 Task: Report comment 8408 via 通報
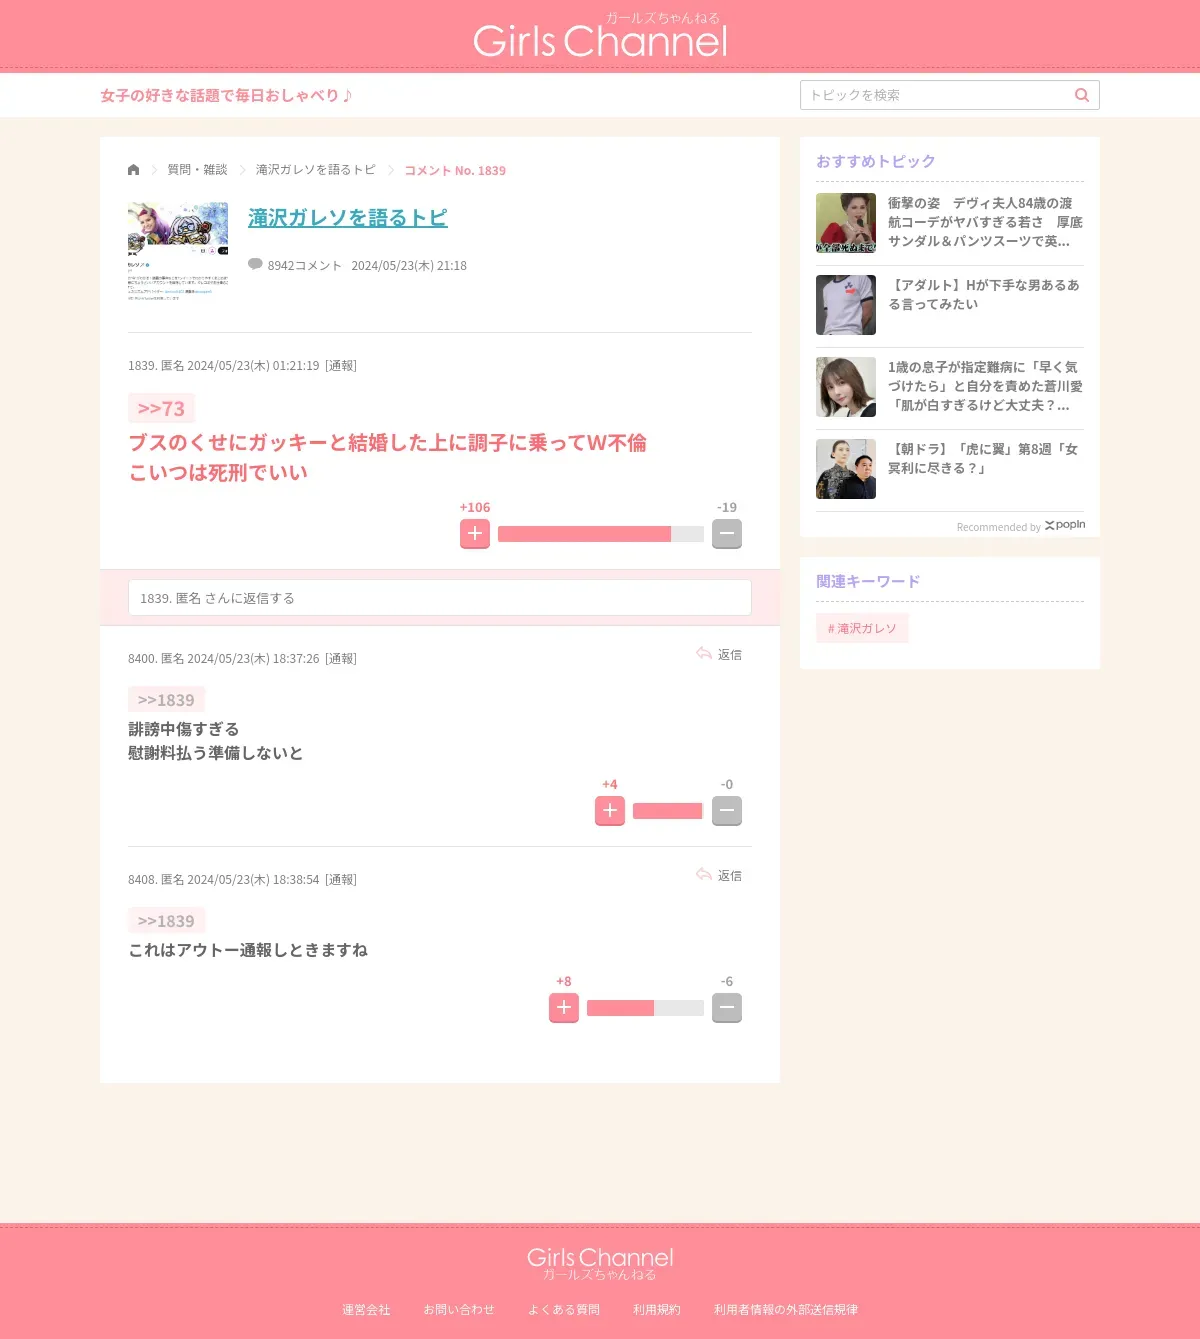point(341,880)
